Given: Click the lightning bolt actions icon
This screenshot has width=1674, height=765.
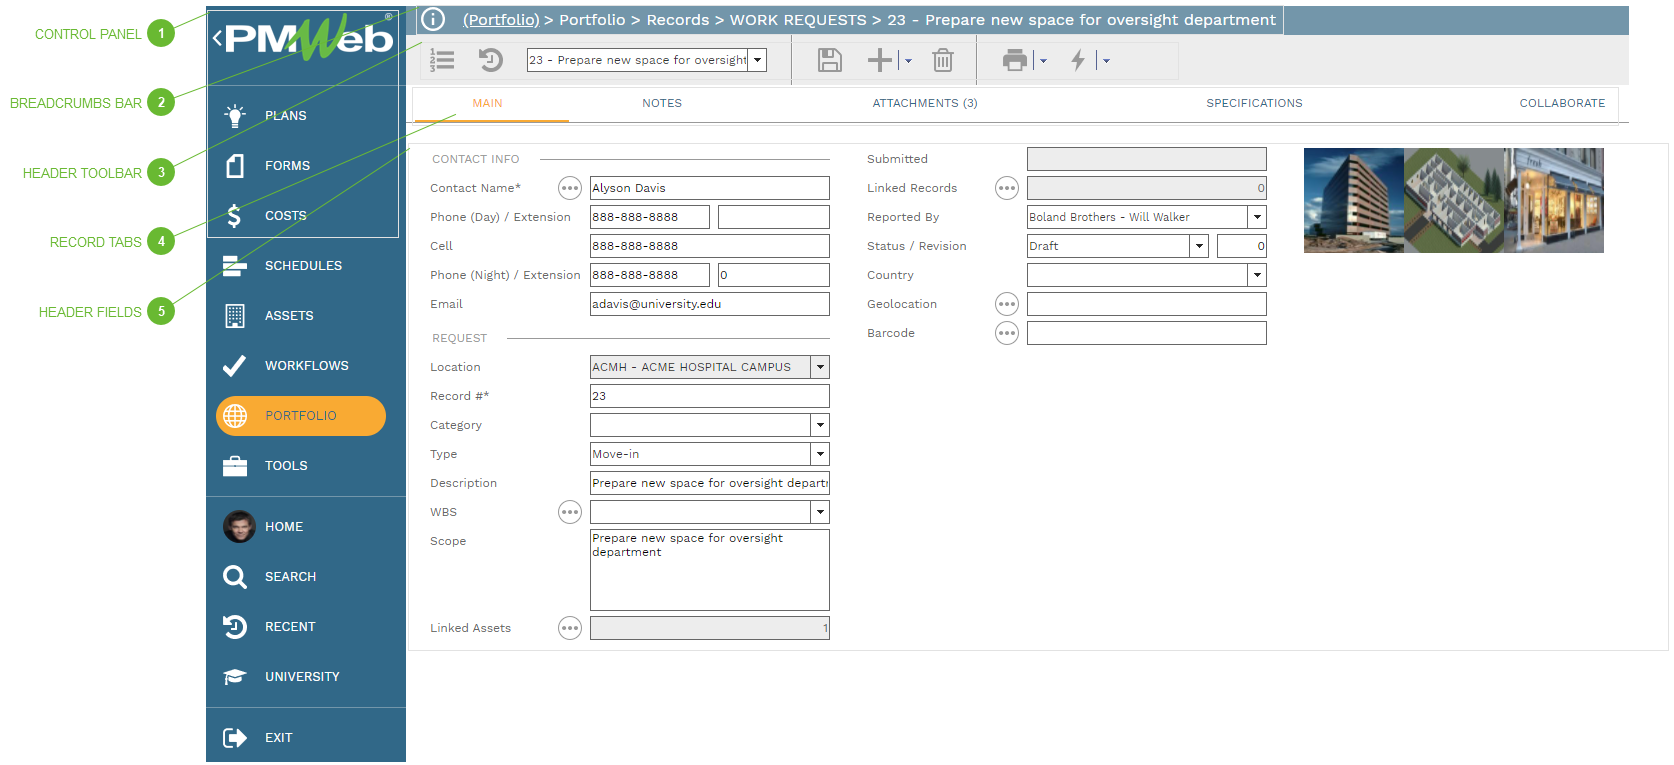Looking at the screenshot, I should 1078,61.
